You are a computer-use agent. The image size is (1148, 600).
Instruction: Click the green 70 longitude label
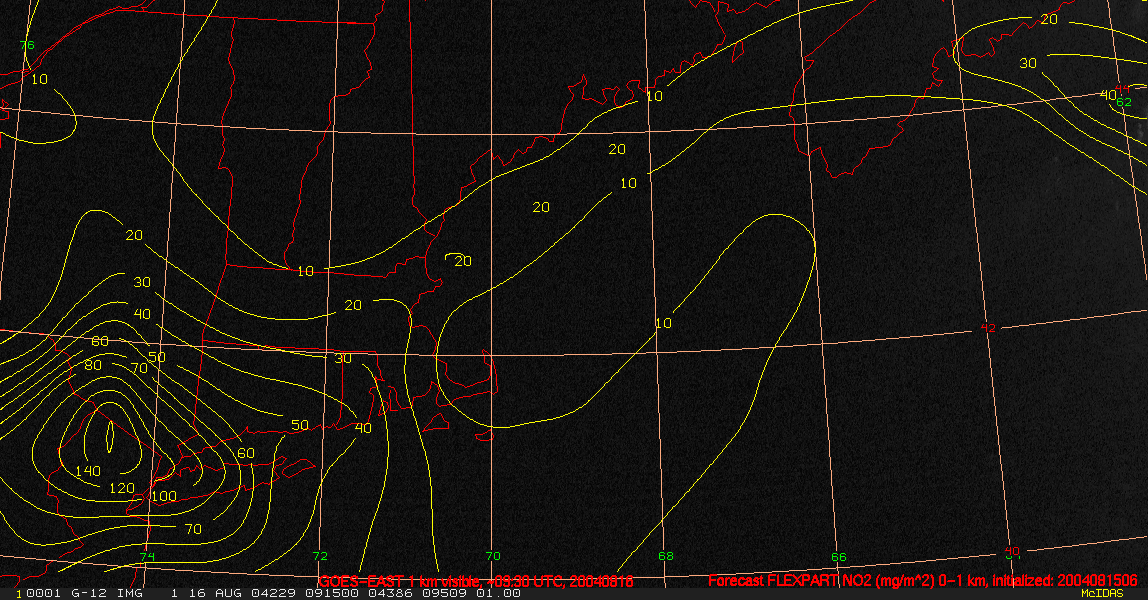point(493,556)
